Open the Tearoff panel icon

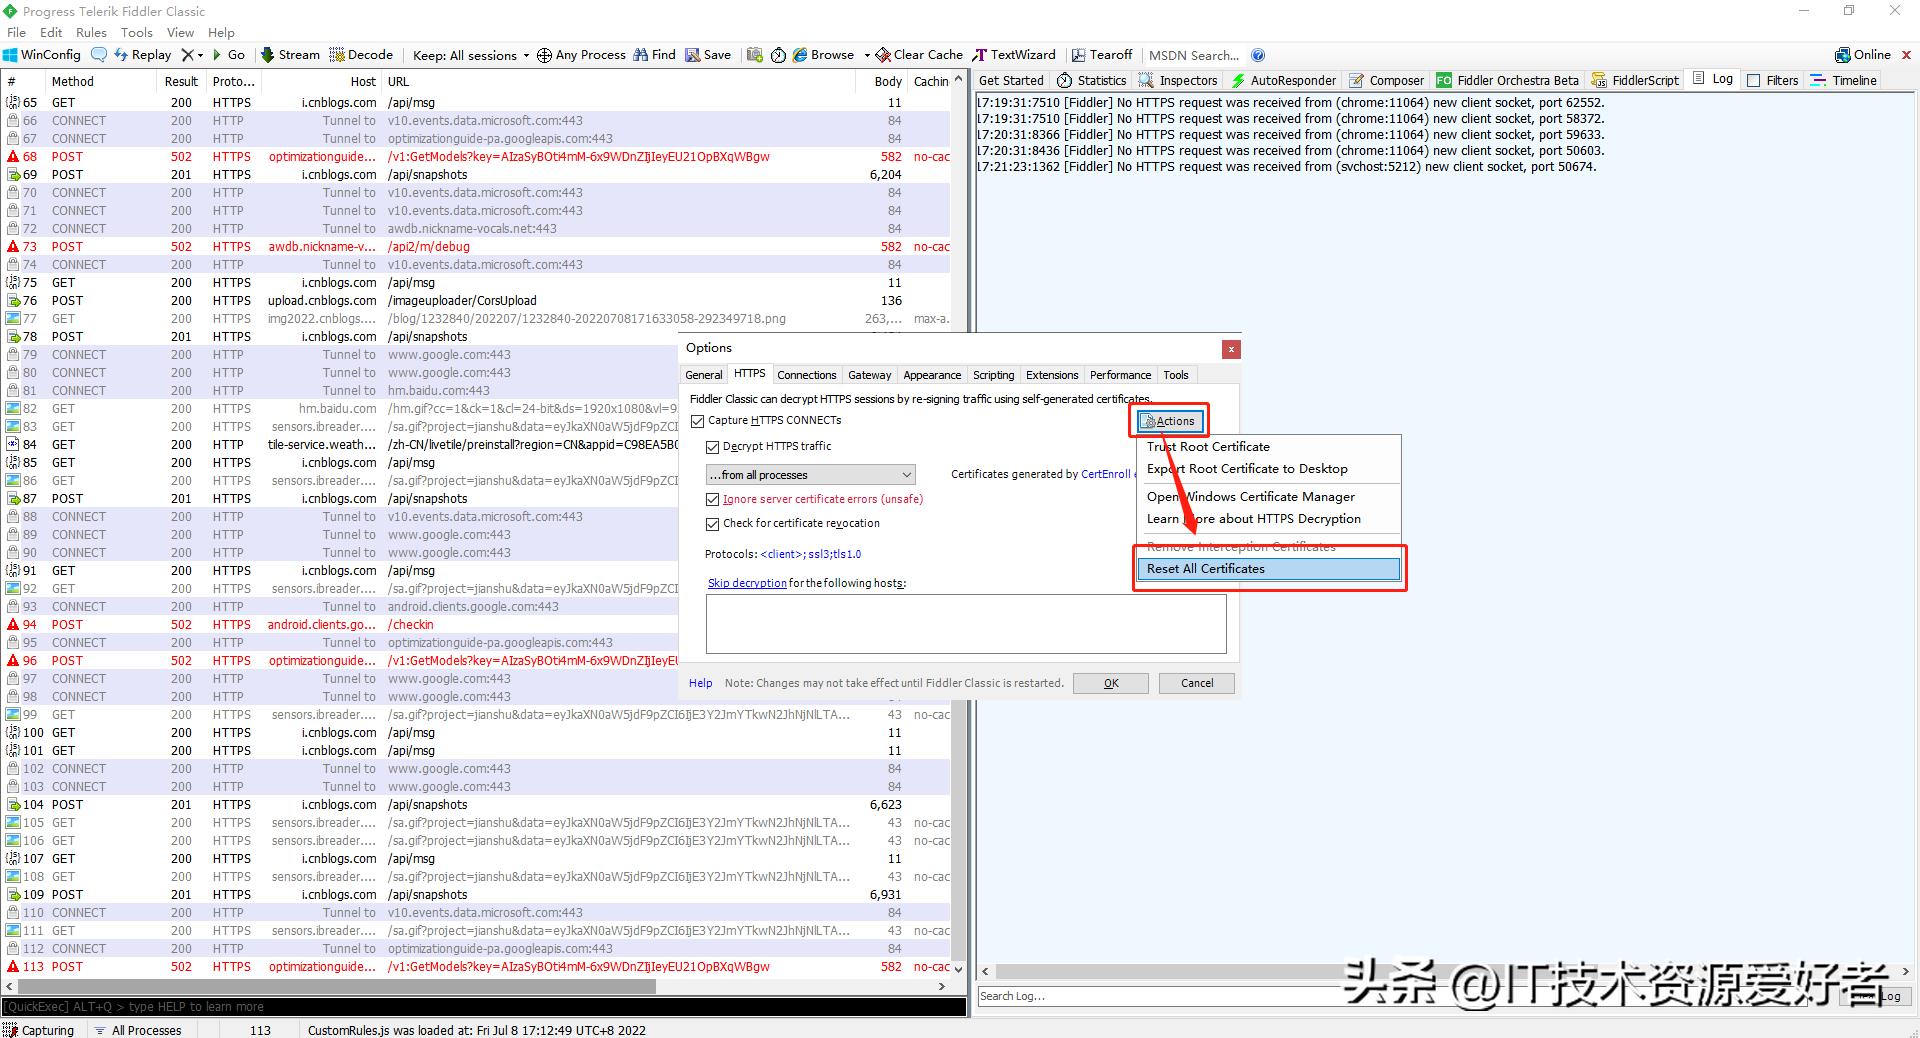click(x=1101, y=55)
